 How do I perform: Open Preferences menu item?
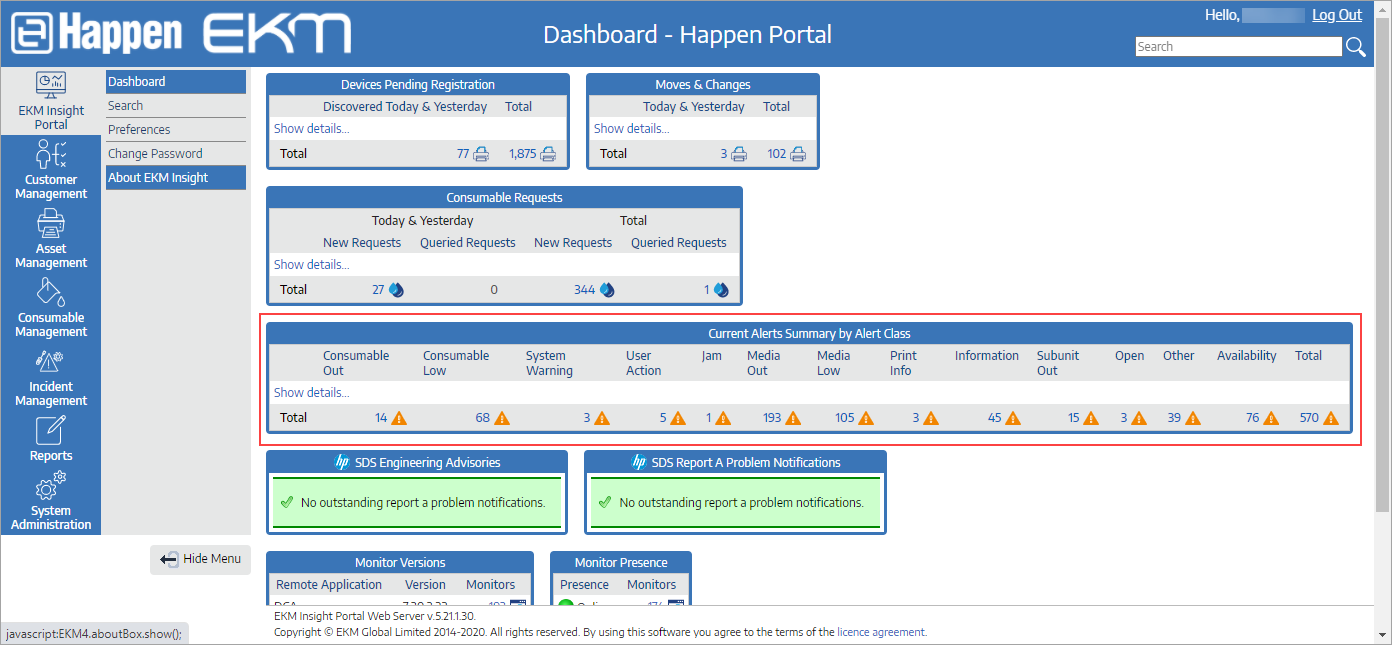click(176, 130)
